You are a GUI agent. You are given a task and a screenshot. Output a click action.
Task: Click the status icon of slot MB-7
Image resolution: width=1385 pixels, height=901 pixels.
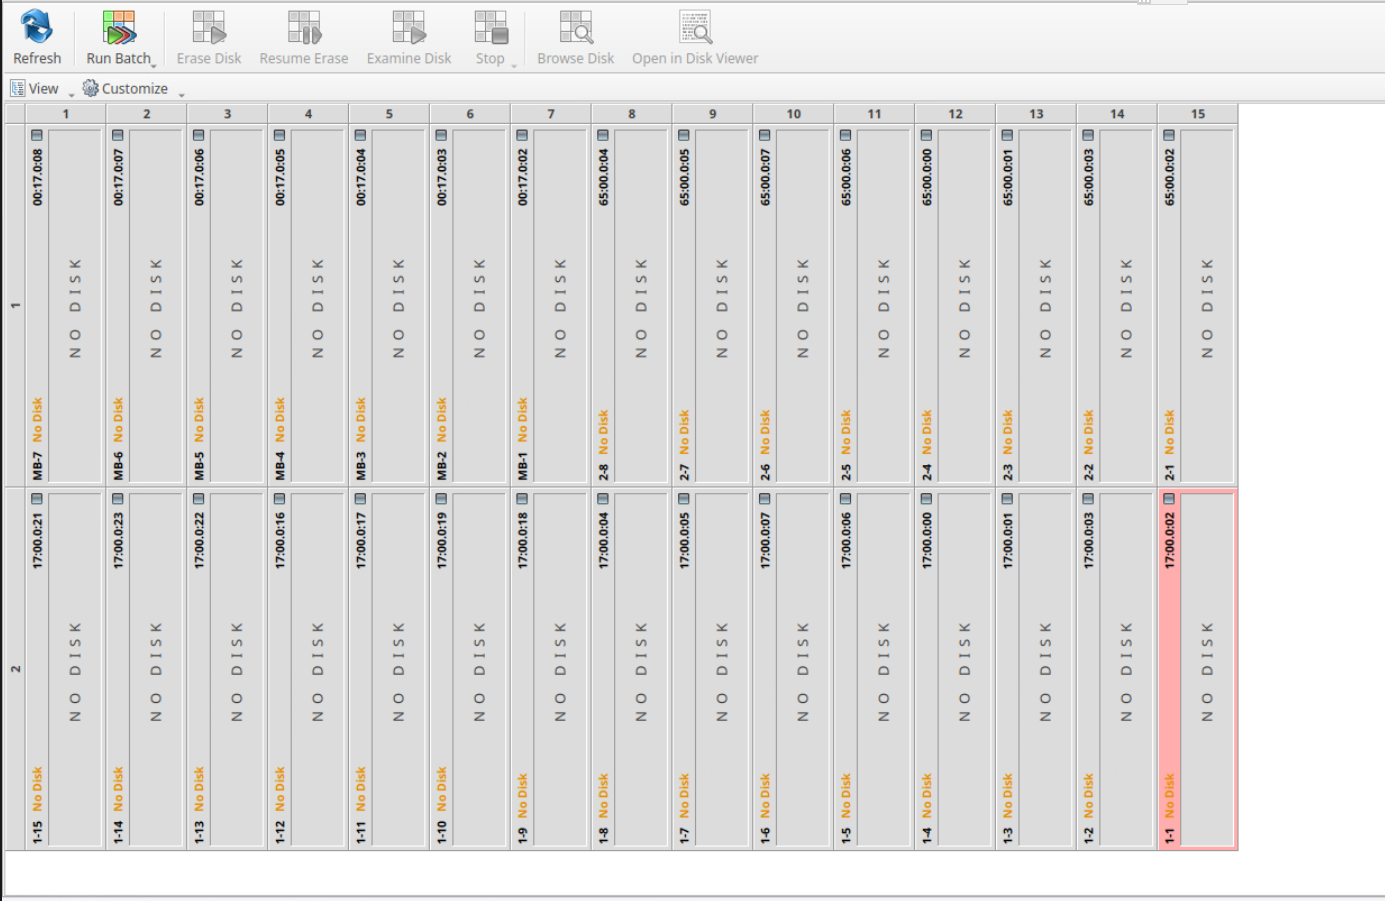[37, 135]
